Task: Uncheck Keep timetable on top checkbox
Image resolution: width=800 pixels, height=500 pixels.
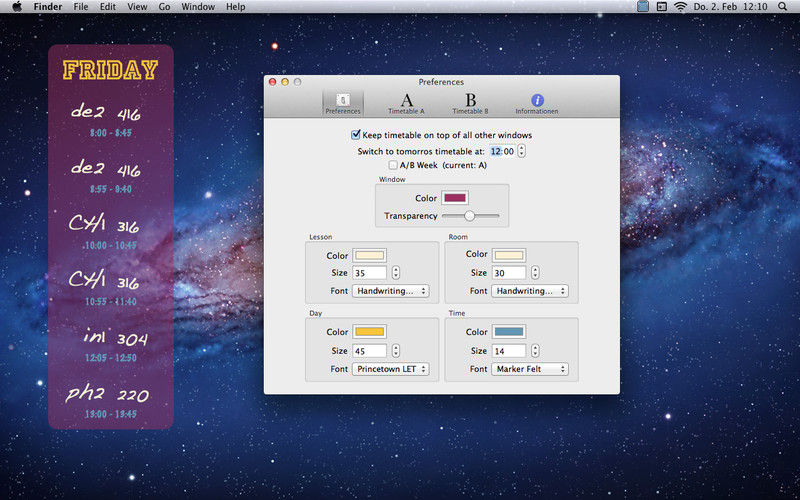Action: pyautogui.click(x=356, y=135)
